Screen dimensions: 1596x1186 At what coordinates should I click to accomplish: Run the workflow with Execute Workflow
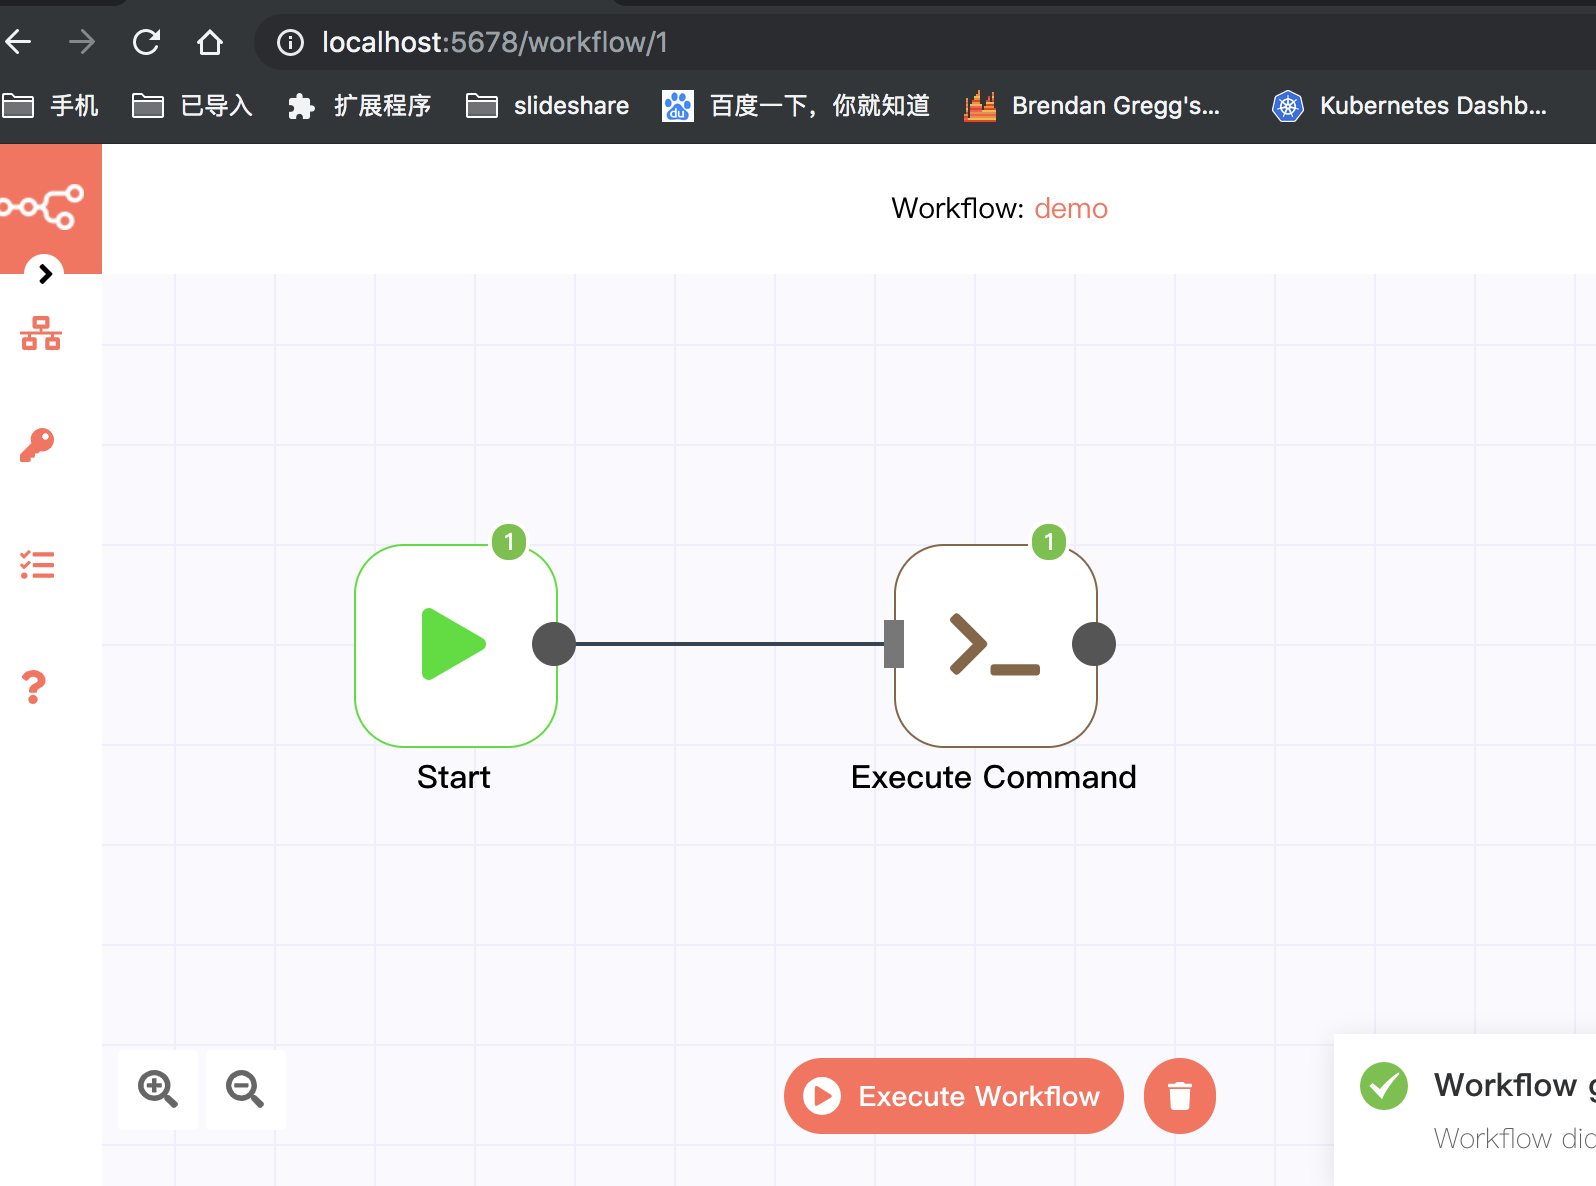pos(954,1096)
